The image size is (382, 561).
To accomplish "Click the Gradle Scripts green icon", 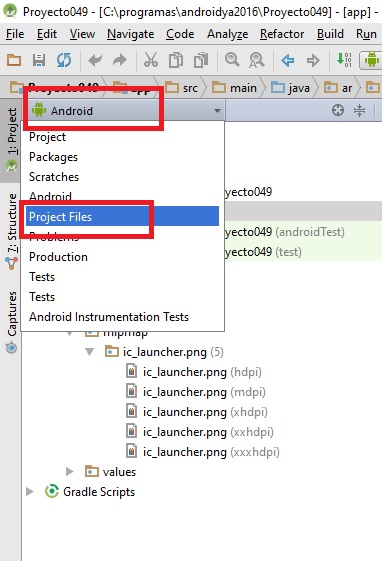I will (x=52, y=492).
